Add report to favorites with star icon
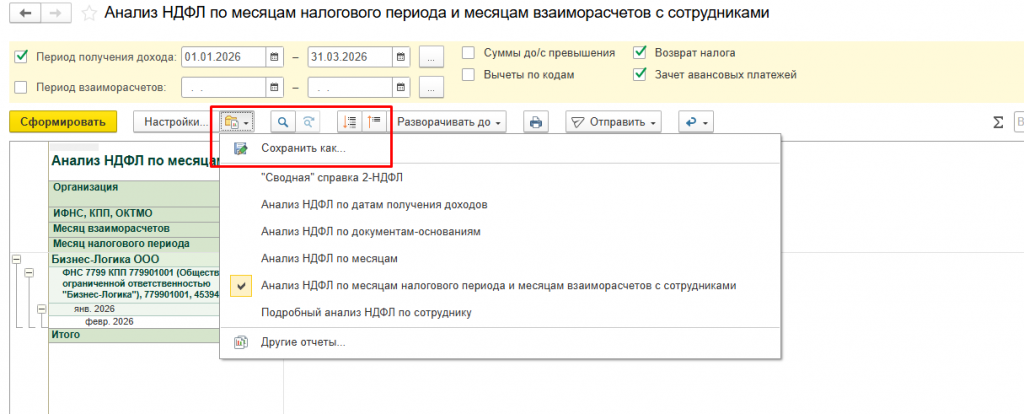The height and width of the screenshot is (414, 1024). click(x=88, y=14)
